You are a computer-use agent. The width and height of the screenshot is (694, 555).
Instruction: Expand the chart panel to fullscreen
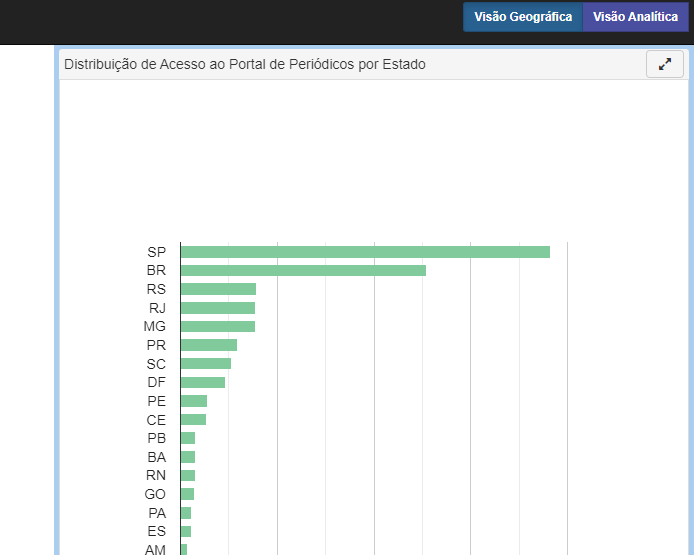click(665, 65)
